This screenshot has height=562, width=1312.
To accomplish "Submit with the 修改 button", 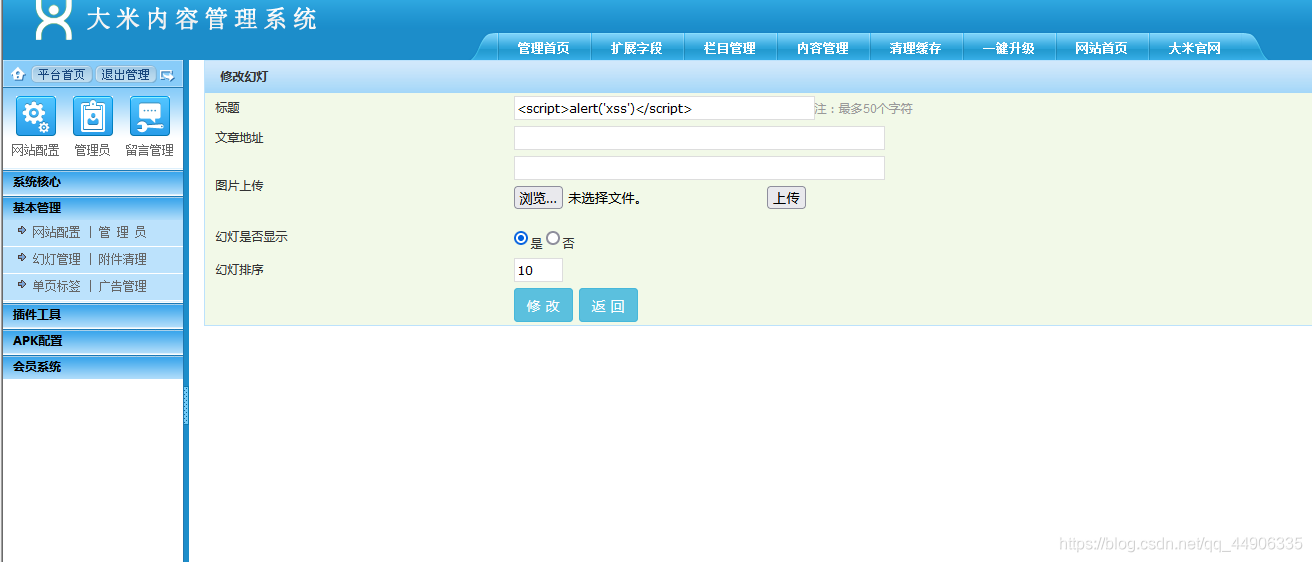I will 543,305.
